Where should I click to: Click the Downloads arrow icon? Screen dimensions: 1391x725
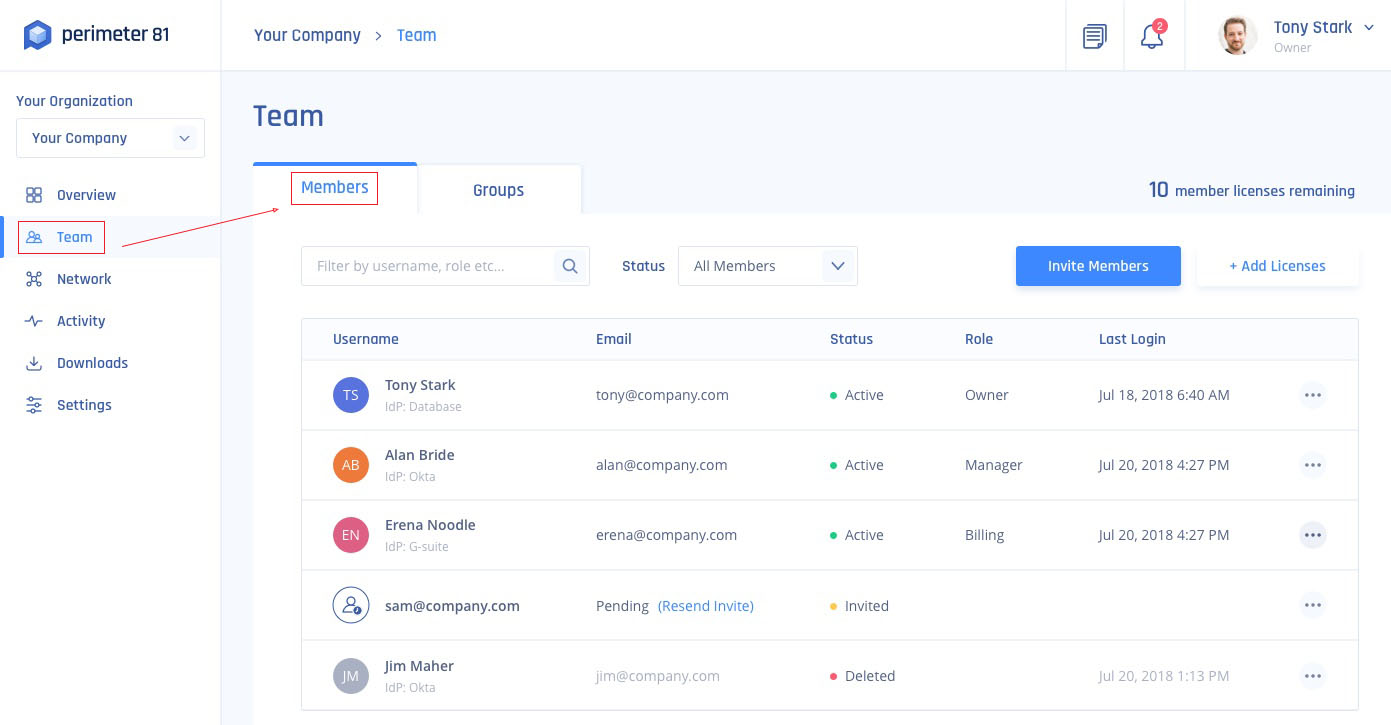[x=34, y=363]
